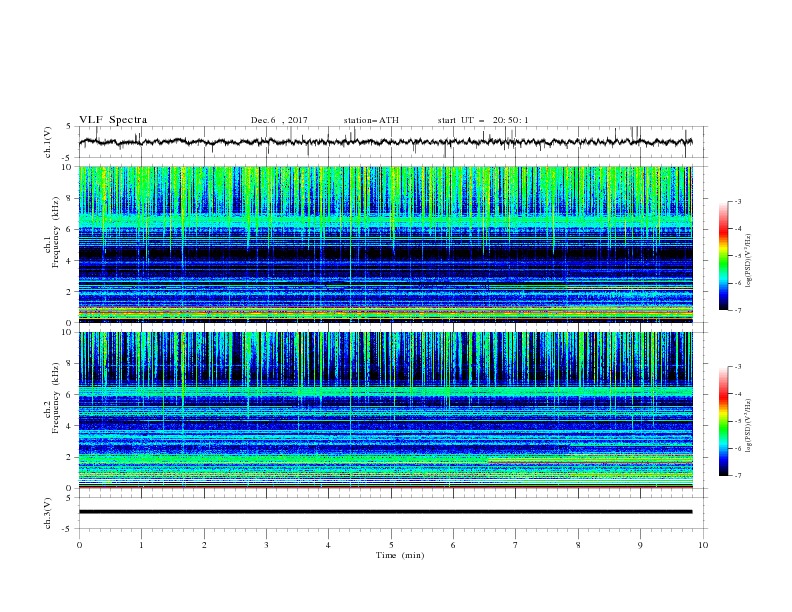
Task: Click the log(PSD) label beside ch.1 colorbar
Action: 748,261
